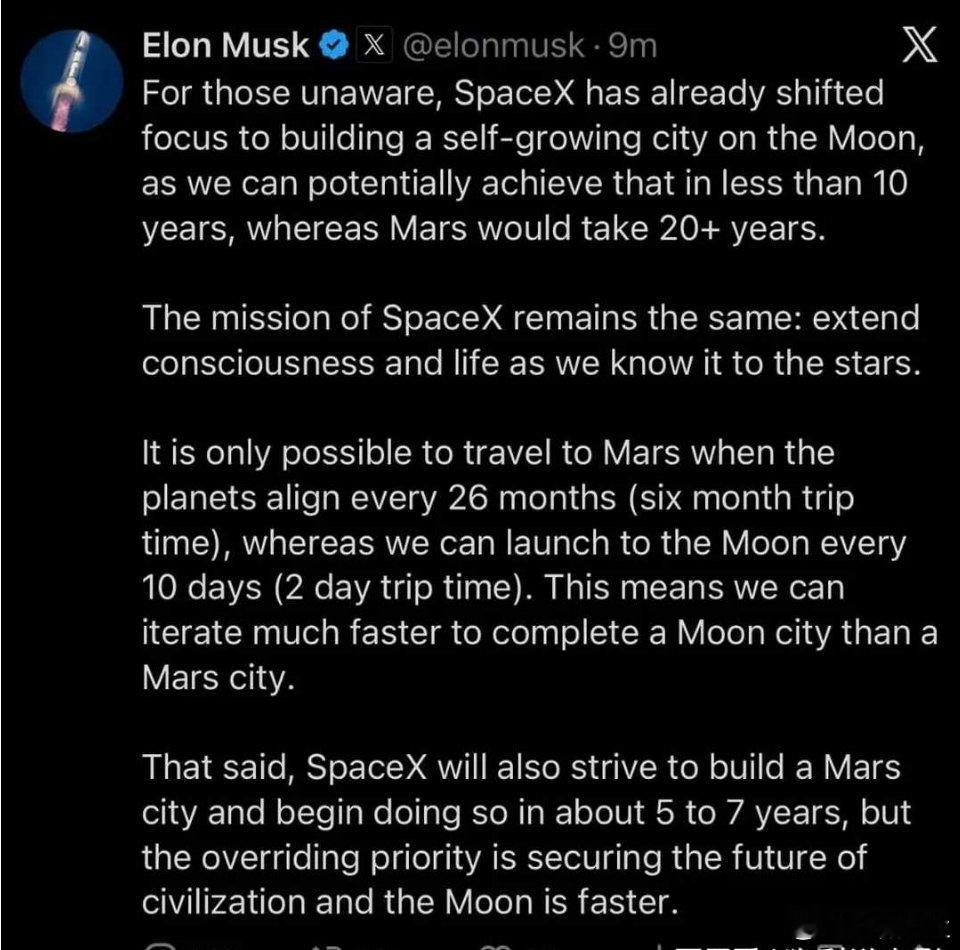Click the 9m post timestamp
The width and height of the screenshot is (960, 950).
(632, 45)
